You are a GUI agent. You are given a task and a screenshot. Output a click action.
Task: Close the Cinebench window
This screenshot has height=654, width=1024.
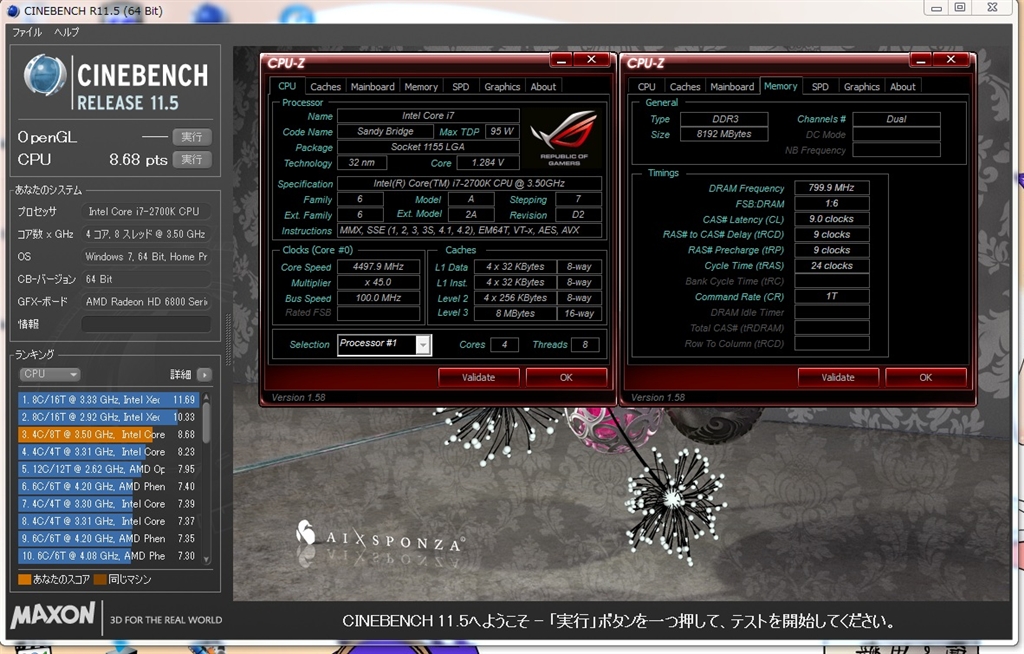tap(993, 8)
